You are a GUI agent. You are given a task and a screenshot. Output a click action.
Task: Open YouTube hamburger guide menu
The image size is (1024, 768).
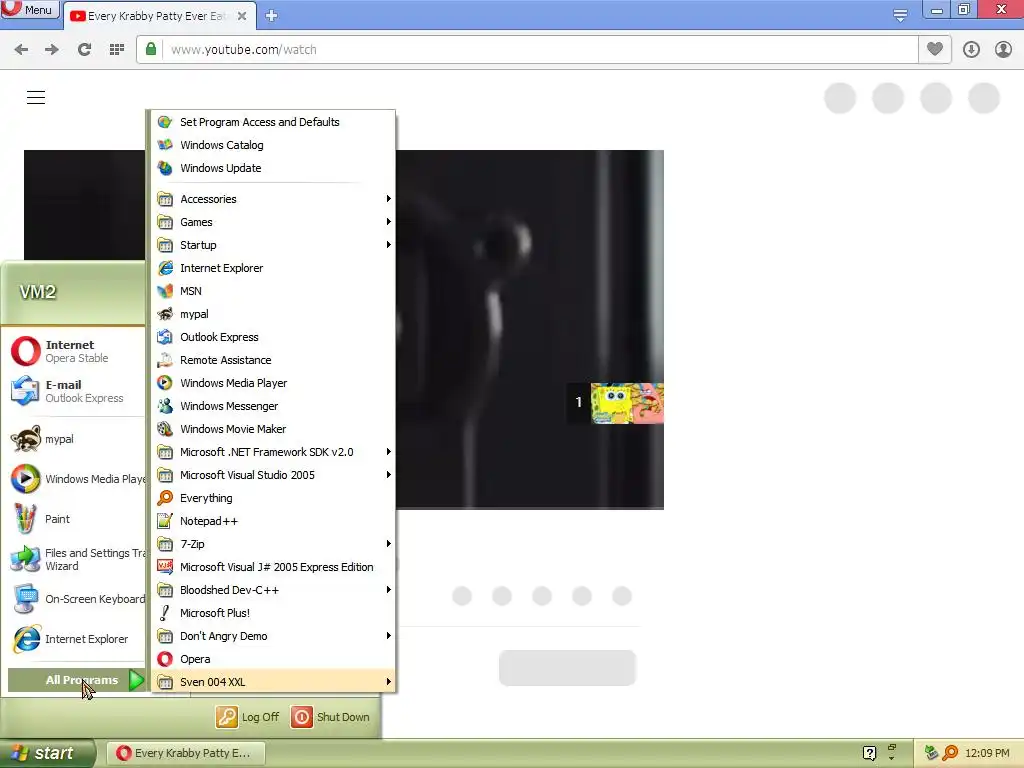(x=36, y=97)
